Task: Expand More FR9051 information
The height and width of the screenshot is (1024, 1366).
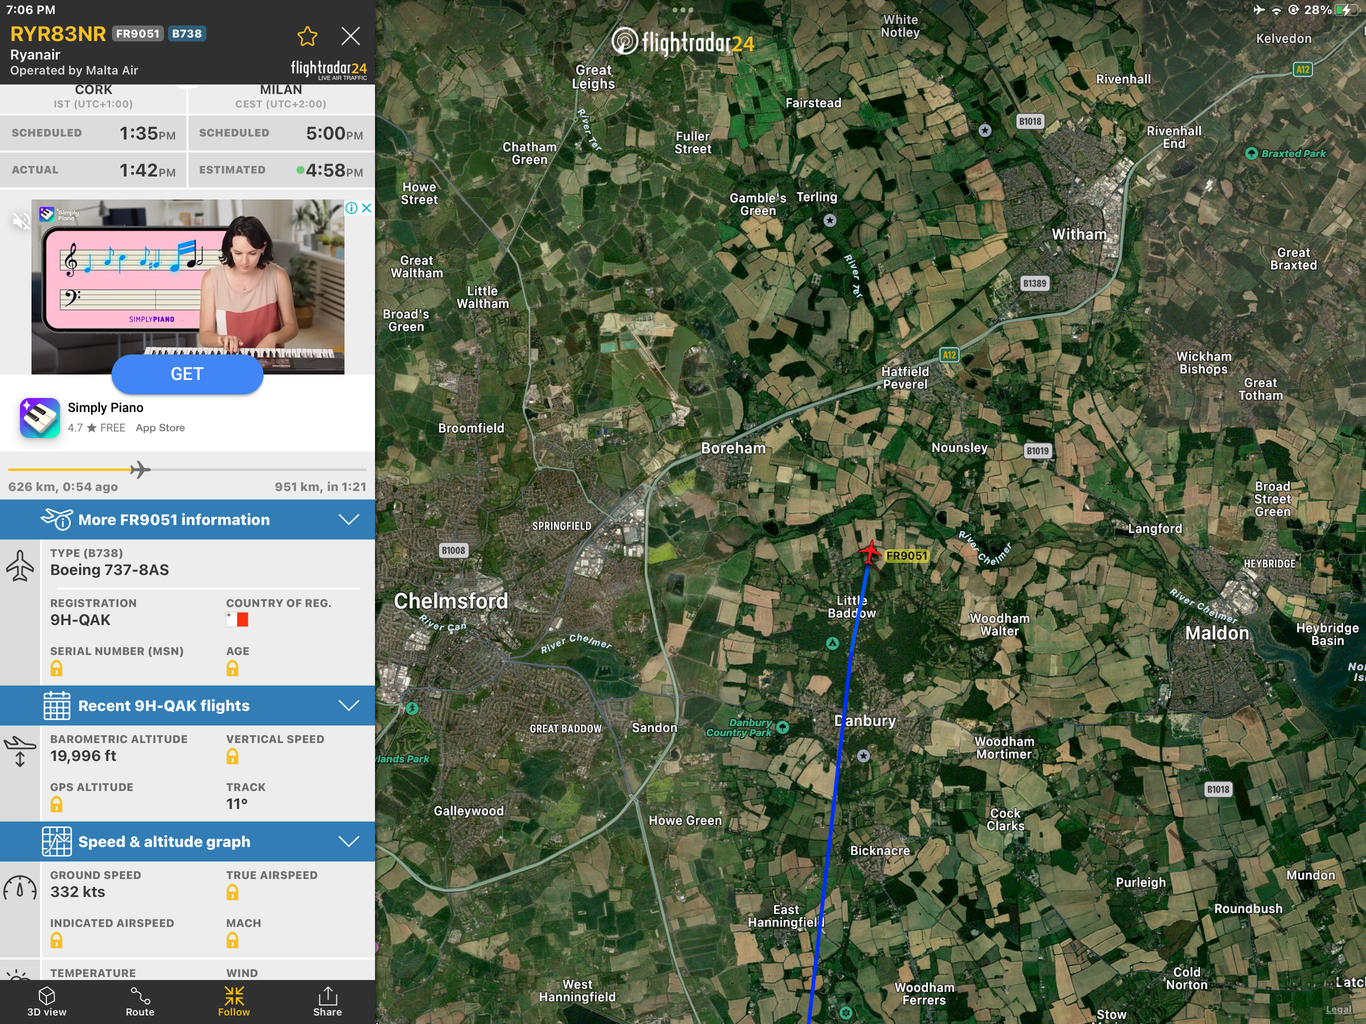Action: pyautogui.click(x=187, y=520)
